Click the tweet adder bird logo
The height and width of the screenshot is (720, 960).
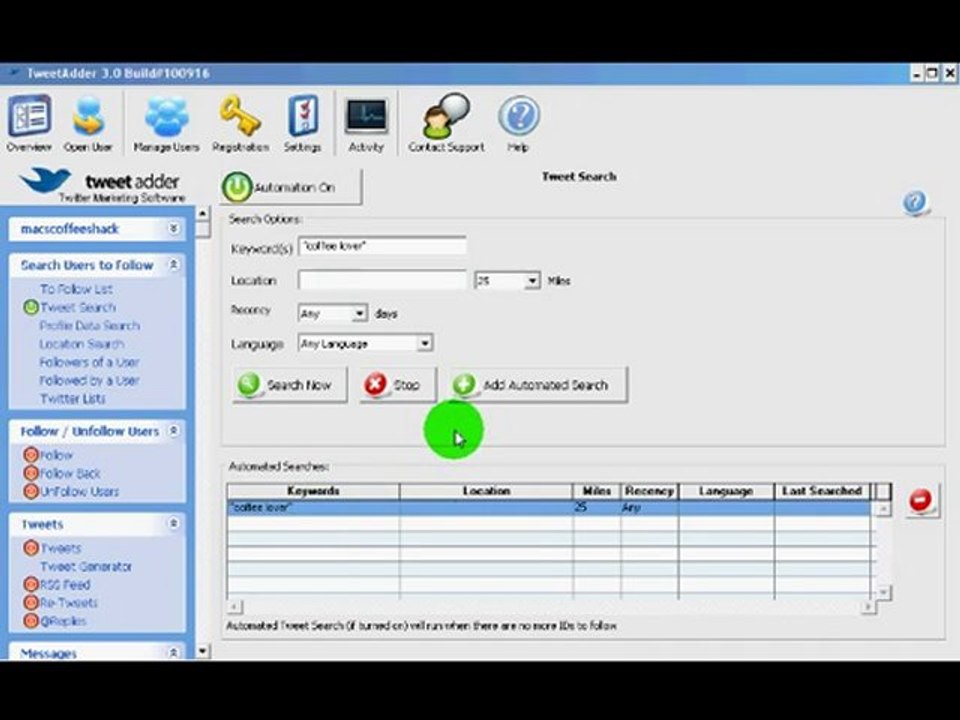click(45, 181)
